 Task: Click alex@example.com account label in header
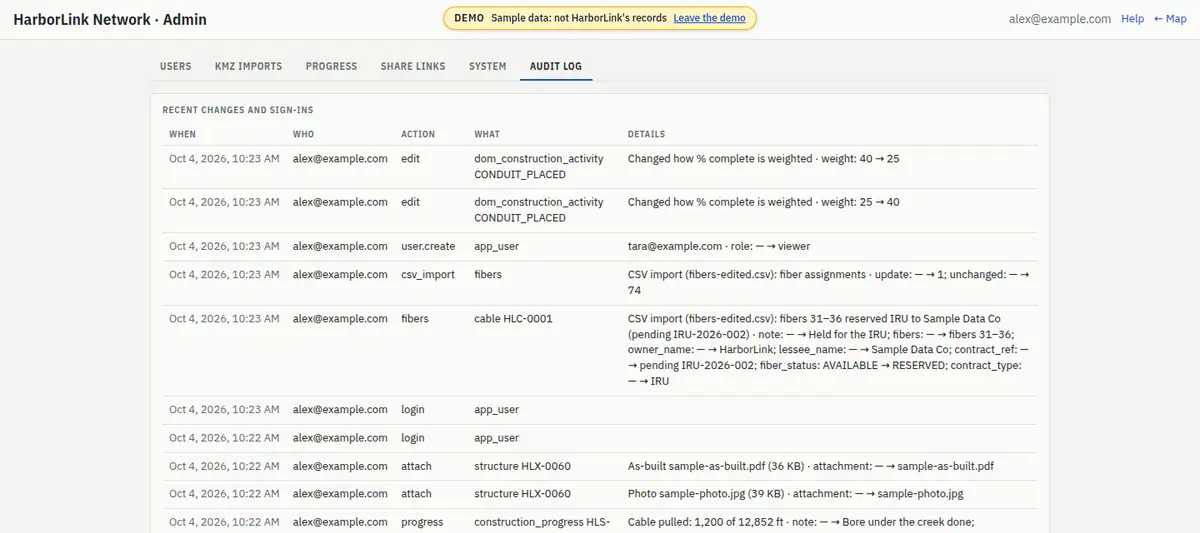point(1059,19)
